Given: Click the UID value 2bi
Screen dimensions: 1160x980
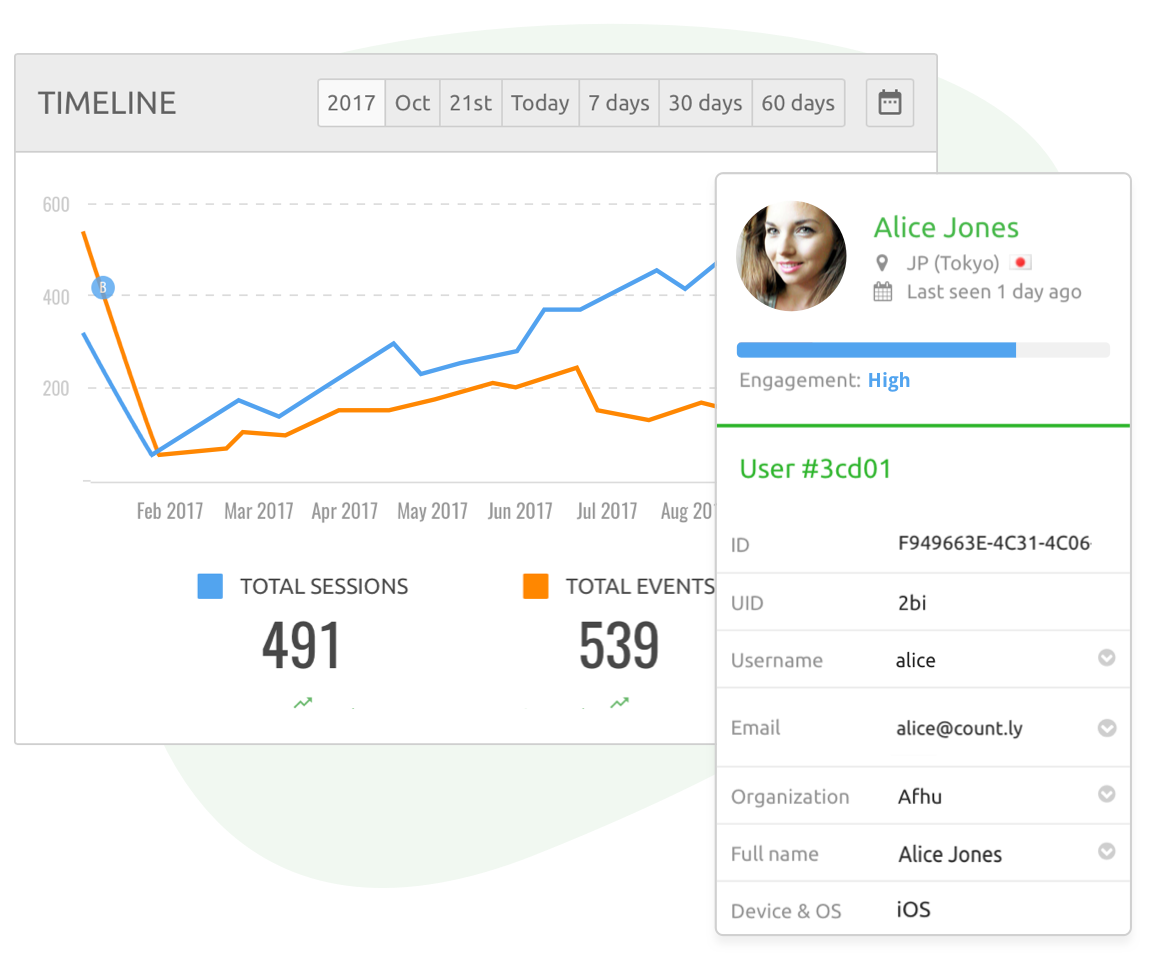Looking at the screenshot, I should click(x=912, y=603).
